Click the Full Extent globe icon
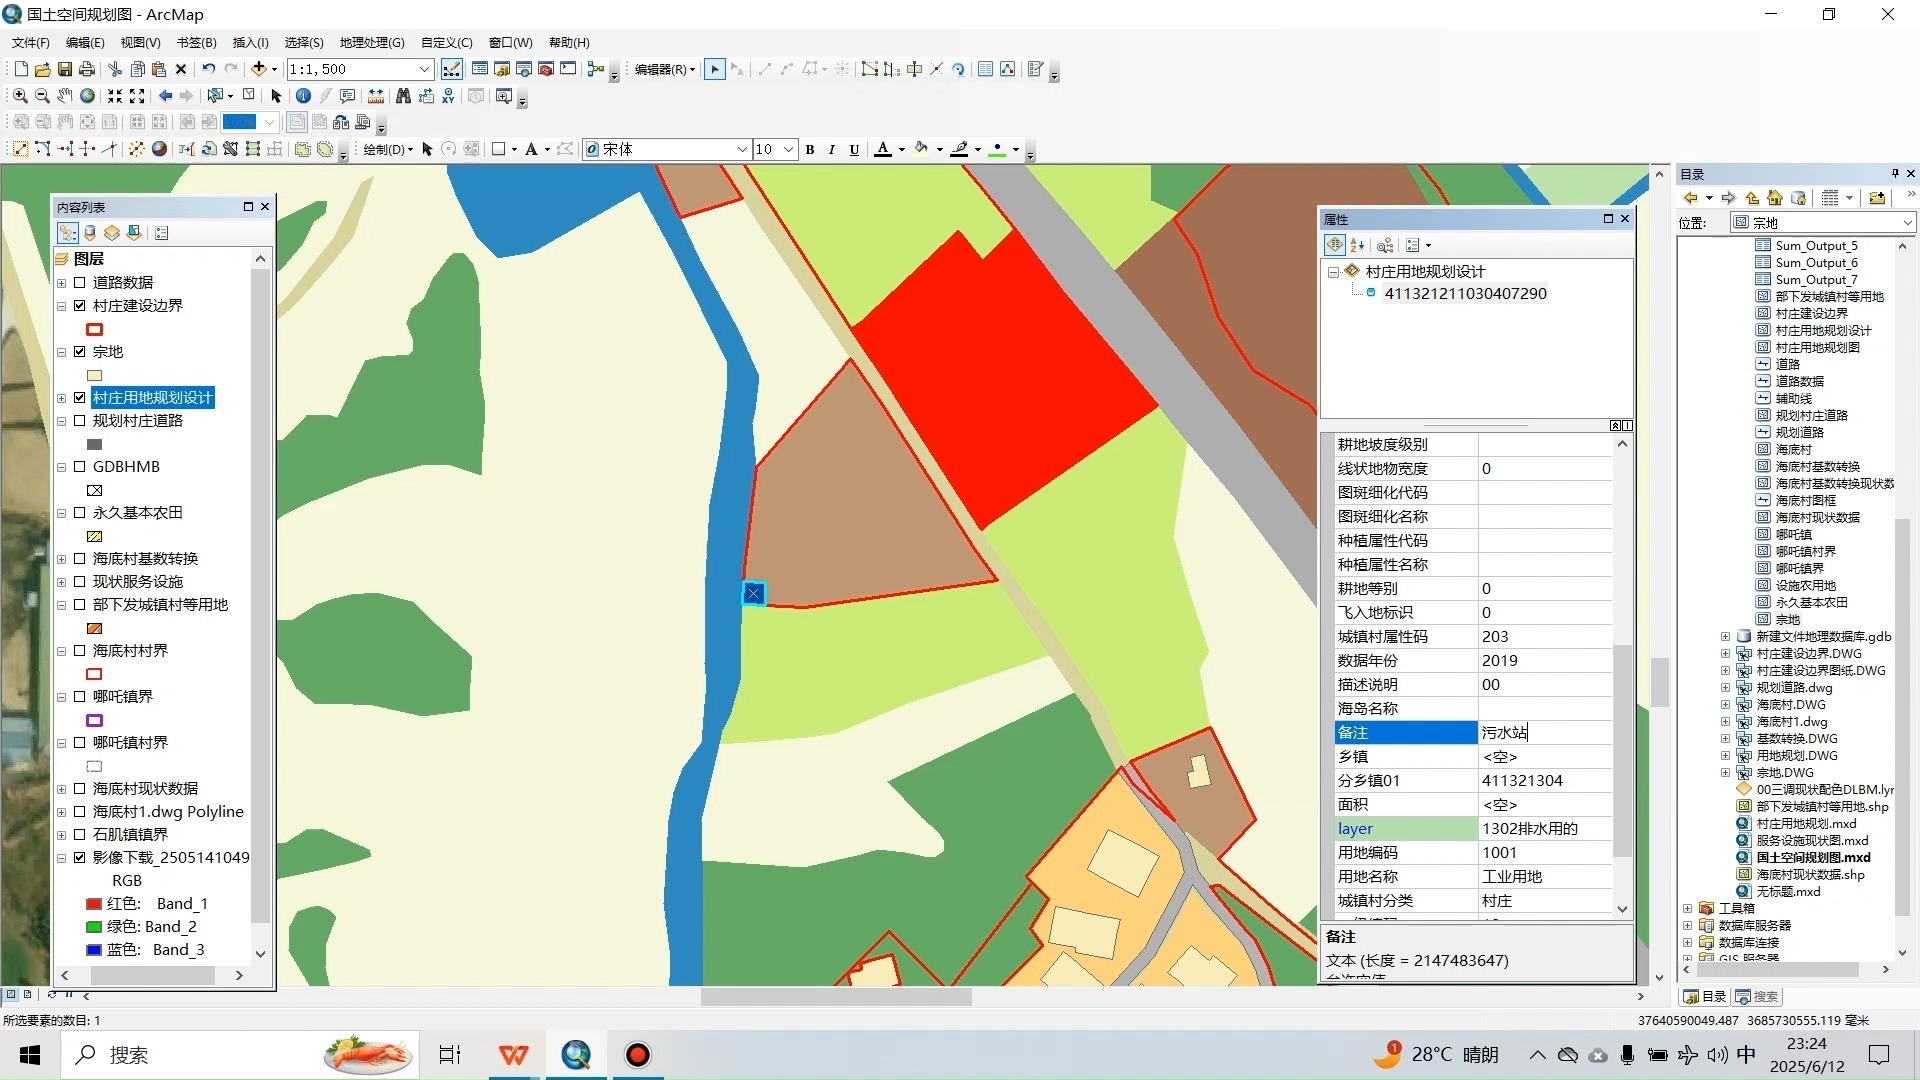Viewport: 1920px width, 1080px height. click(x=88, y=96)
